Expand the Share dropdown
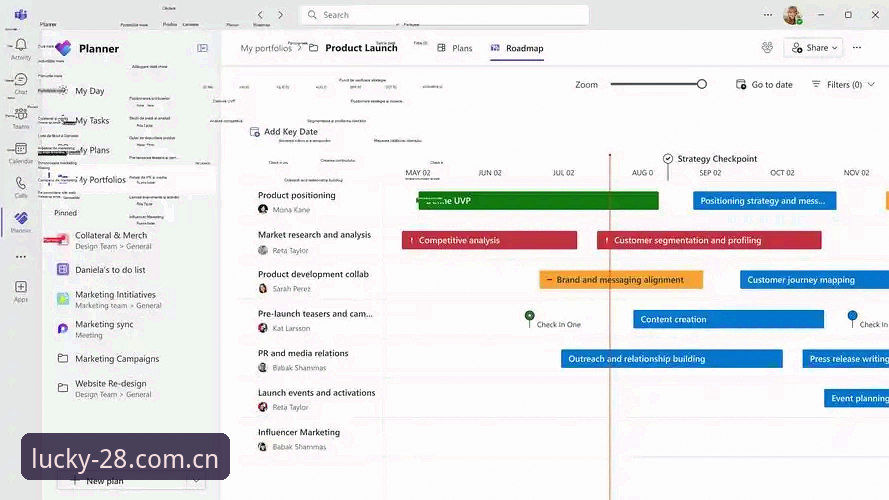 813,48
